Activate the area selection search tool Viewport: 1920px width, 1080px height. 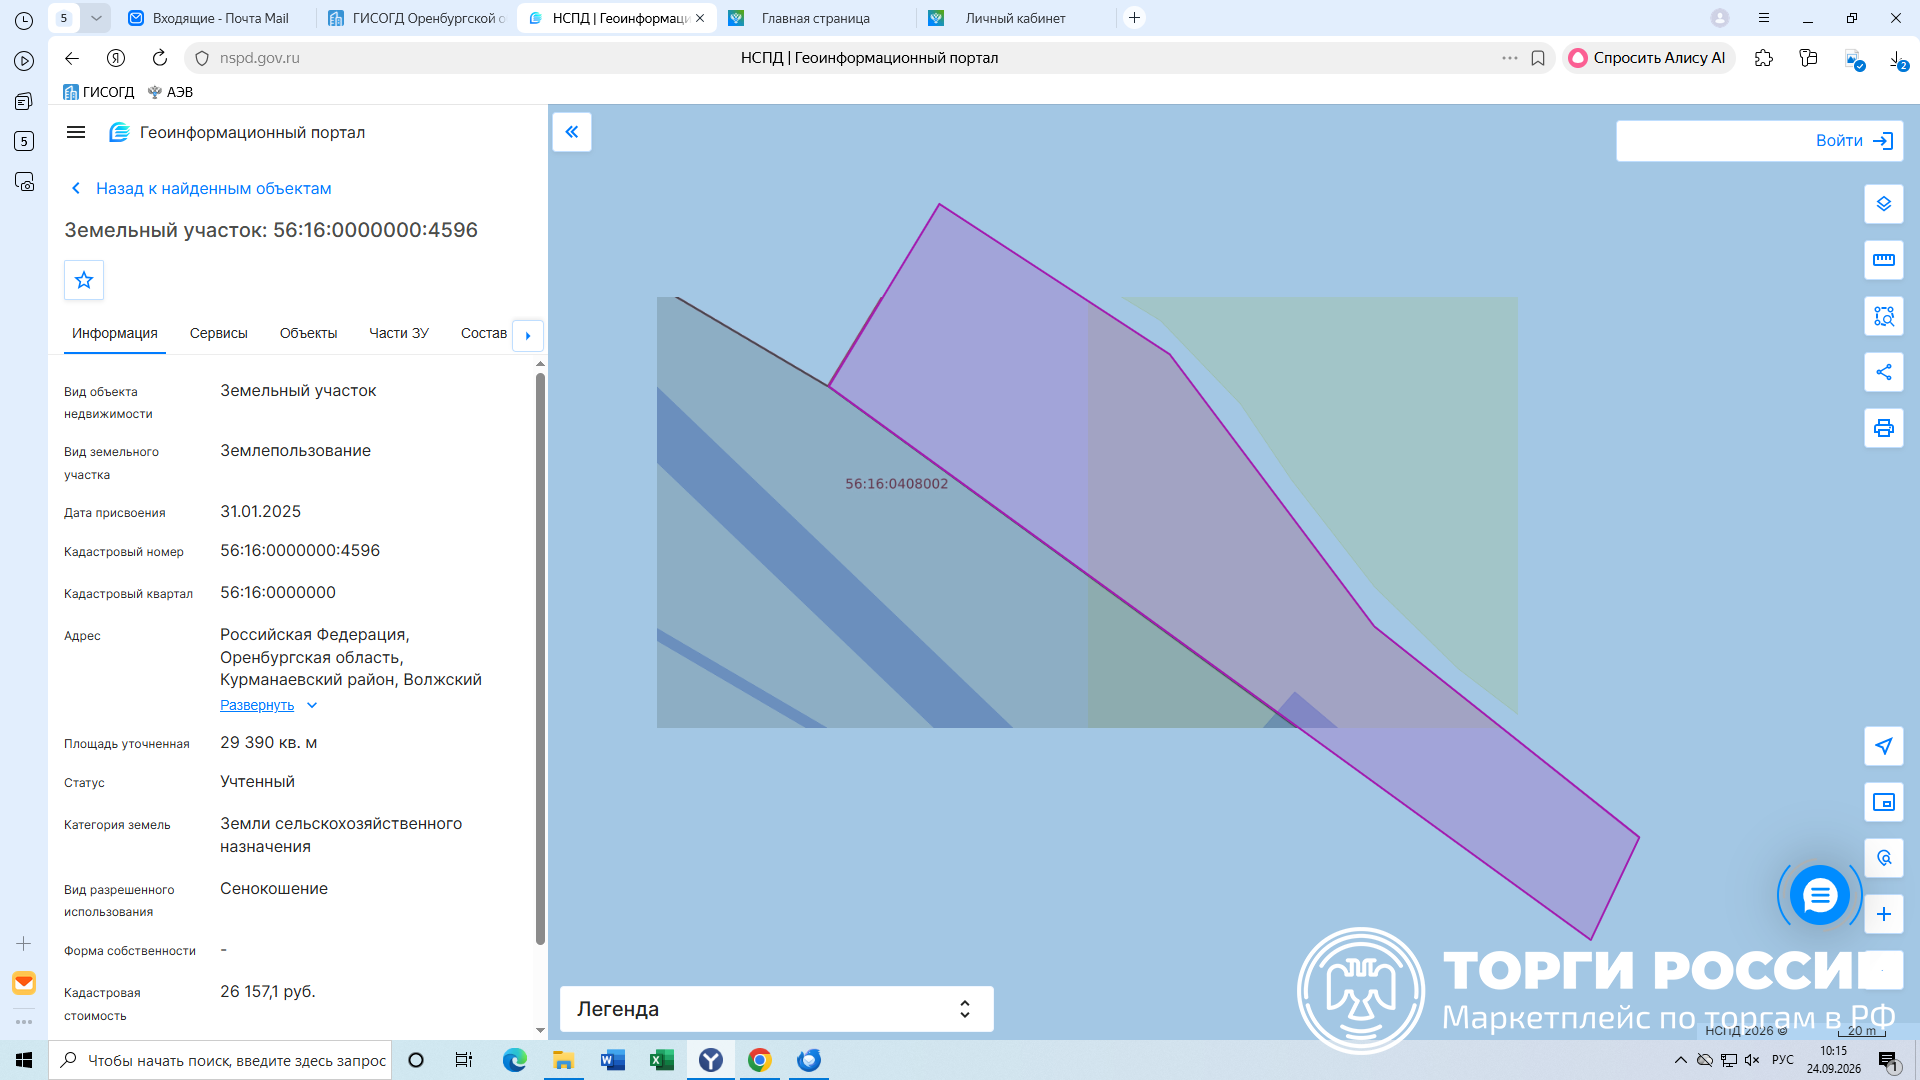tap(1884, 316)
